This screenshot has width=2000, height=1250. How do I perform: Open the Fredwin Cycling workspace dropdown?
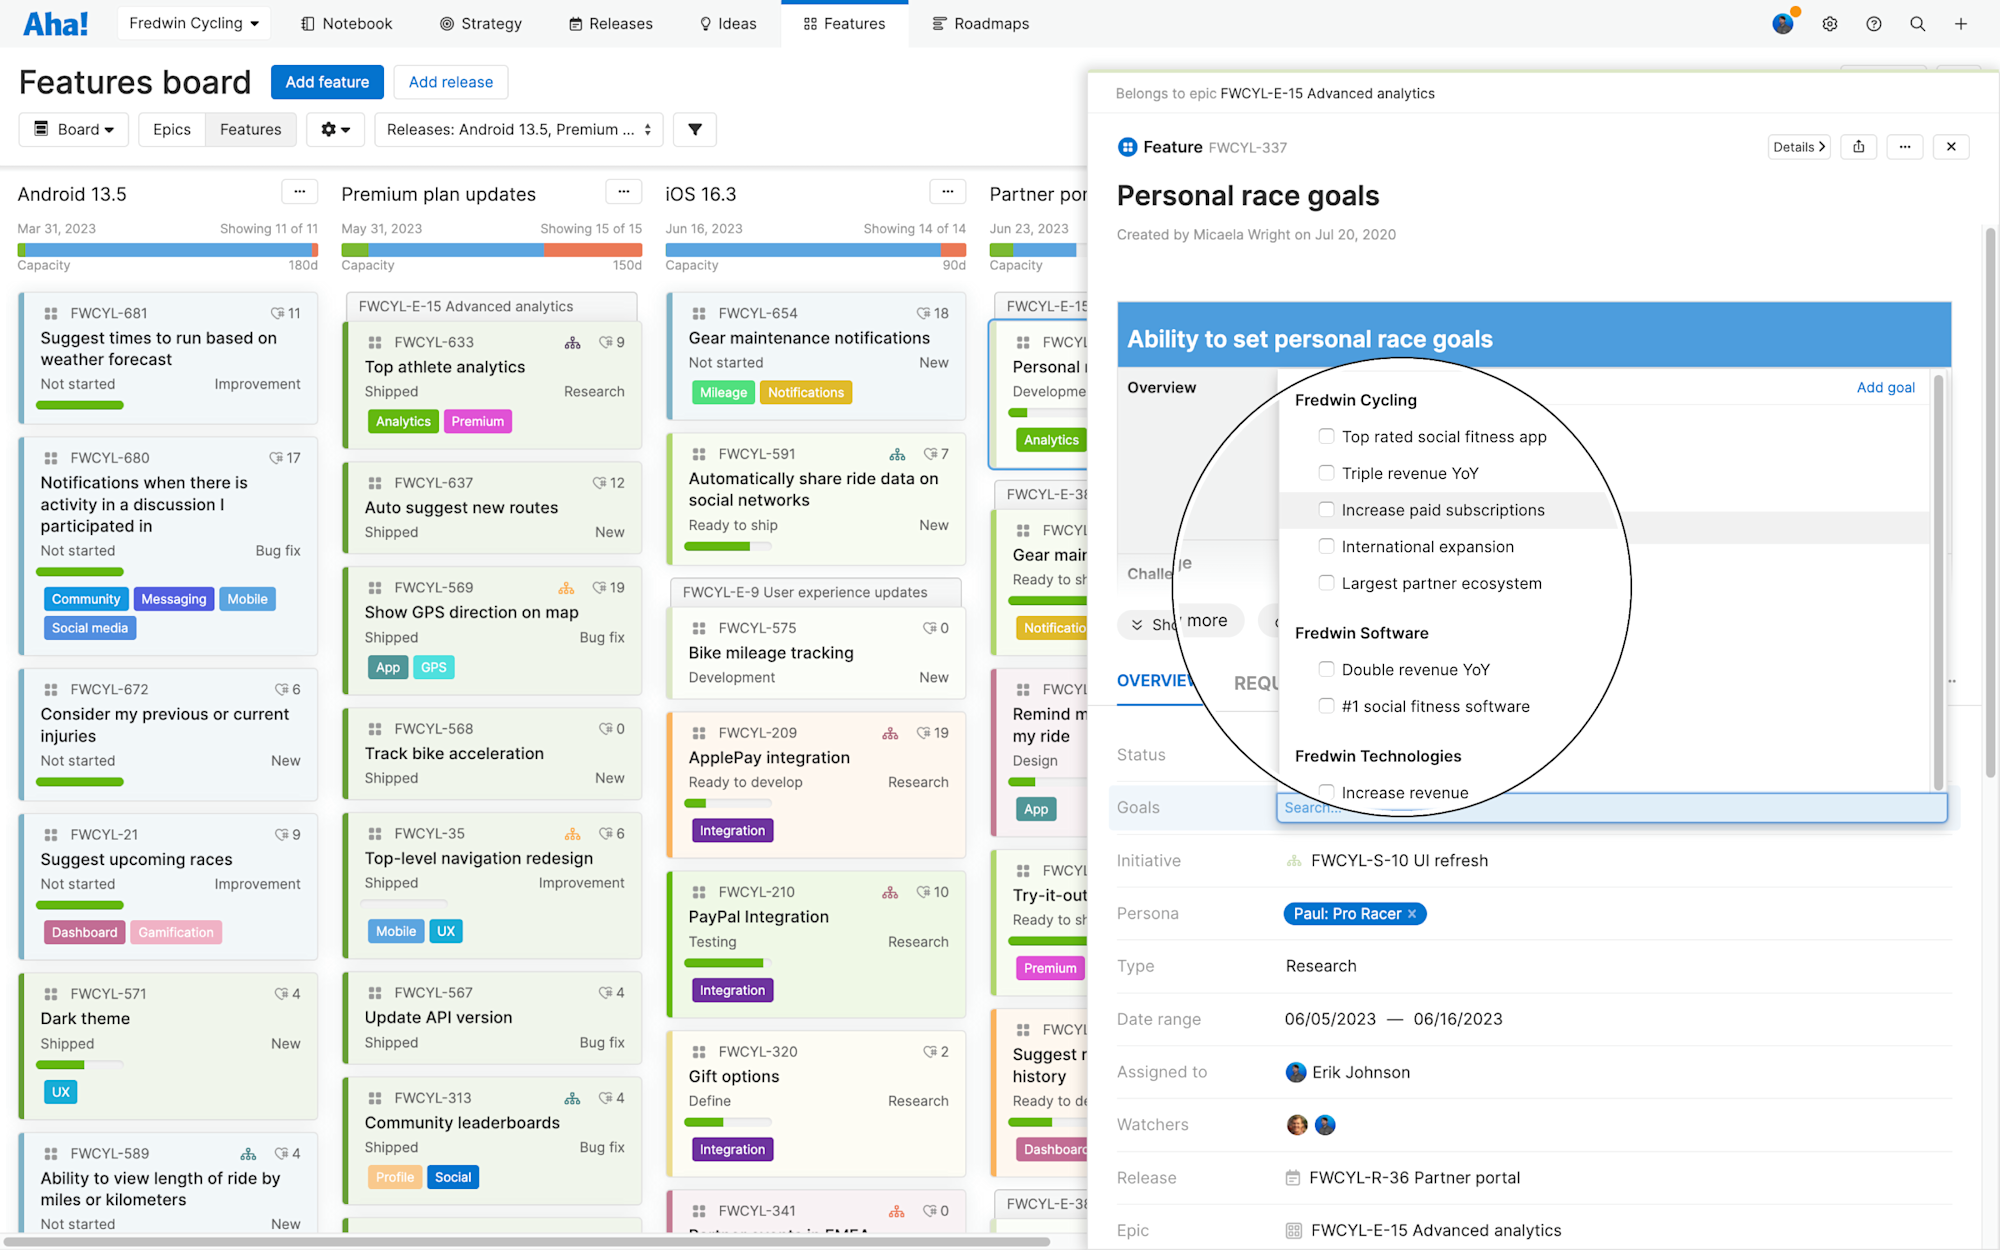pos(194,23)
